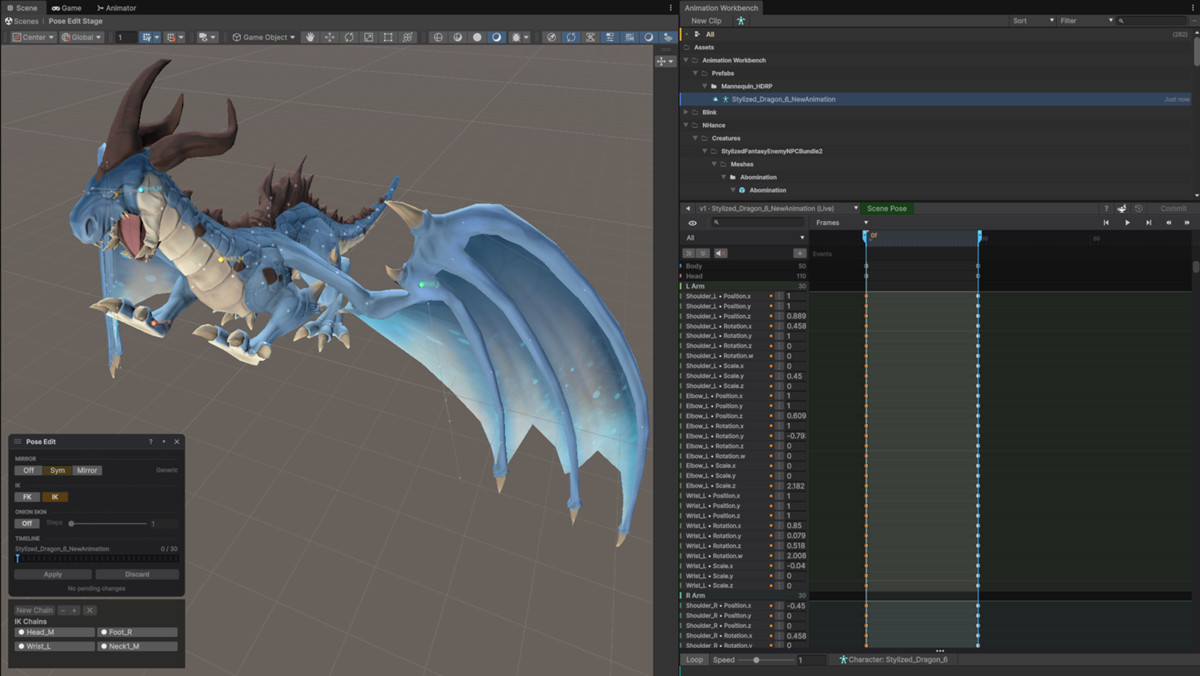Click the add plus button in curve list
The width and height of the screenshot is (1200, 676).
[x=799, y=253]
